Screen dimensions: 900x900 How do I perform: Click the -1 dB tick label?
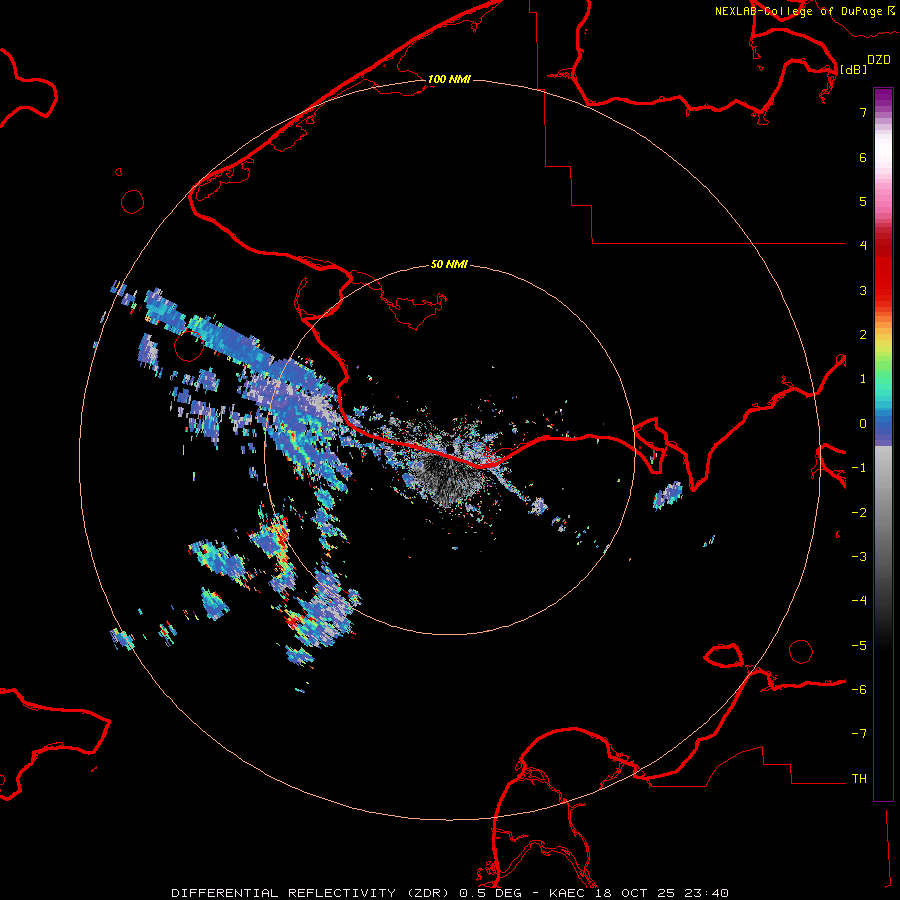point(859,468)
